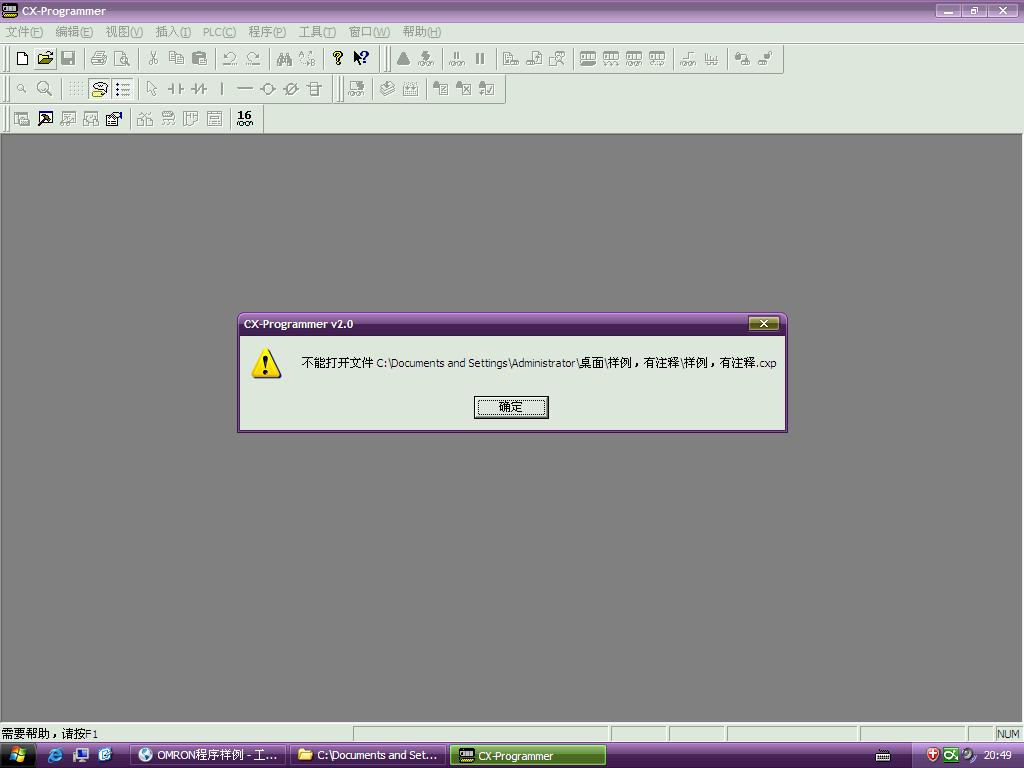Click the Work Online triangle icon
Image resolution: width=1024 pixels, height=768 pixels.
pyautogui.click(x=403, y=59)
